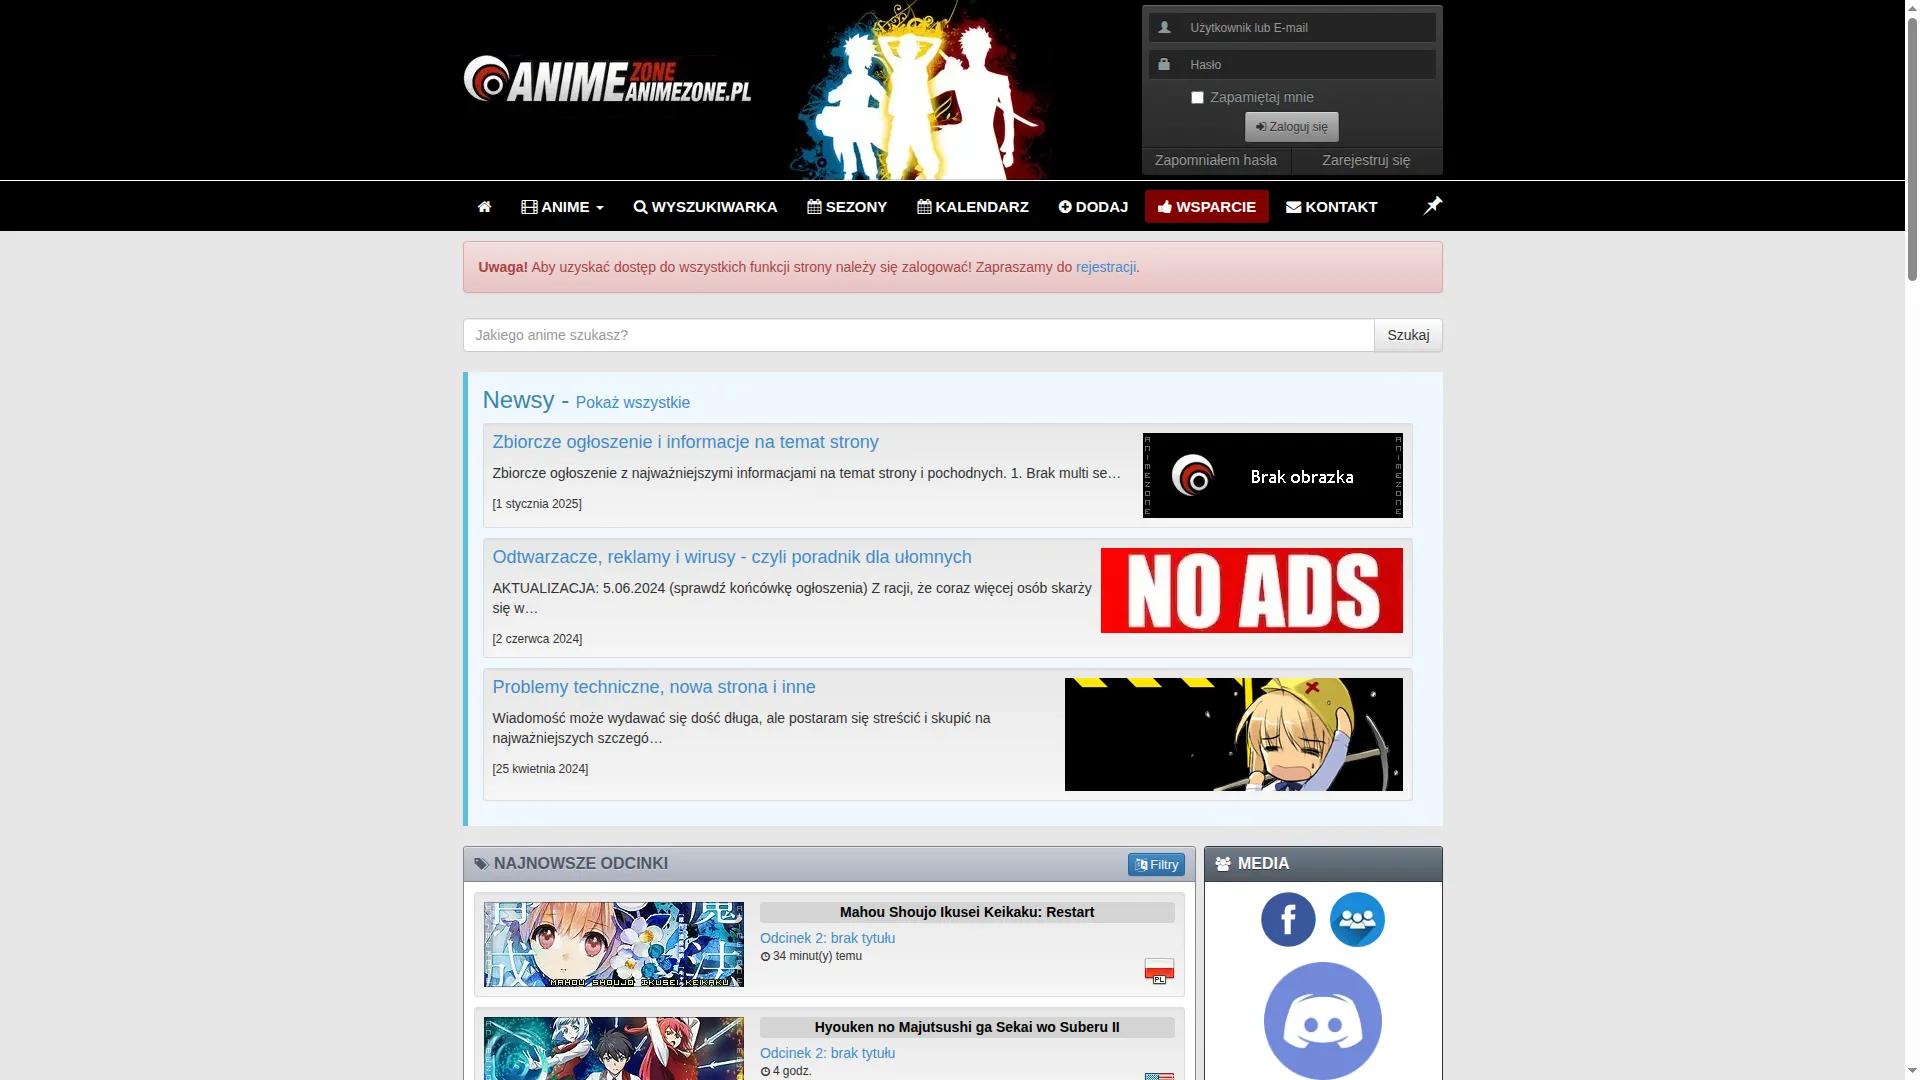1920x1080 pixels.
Task: Open the SEZONY page
Action: [x=847, y=207]
